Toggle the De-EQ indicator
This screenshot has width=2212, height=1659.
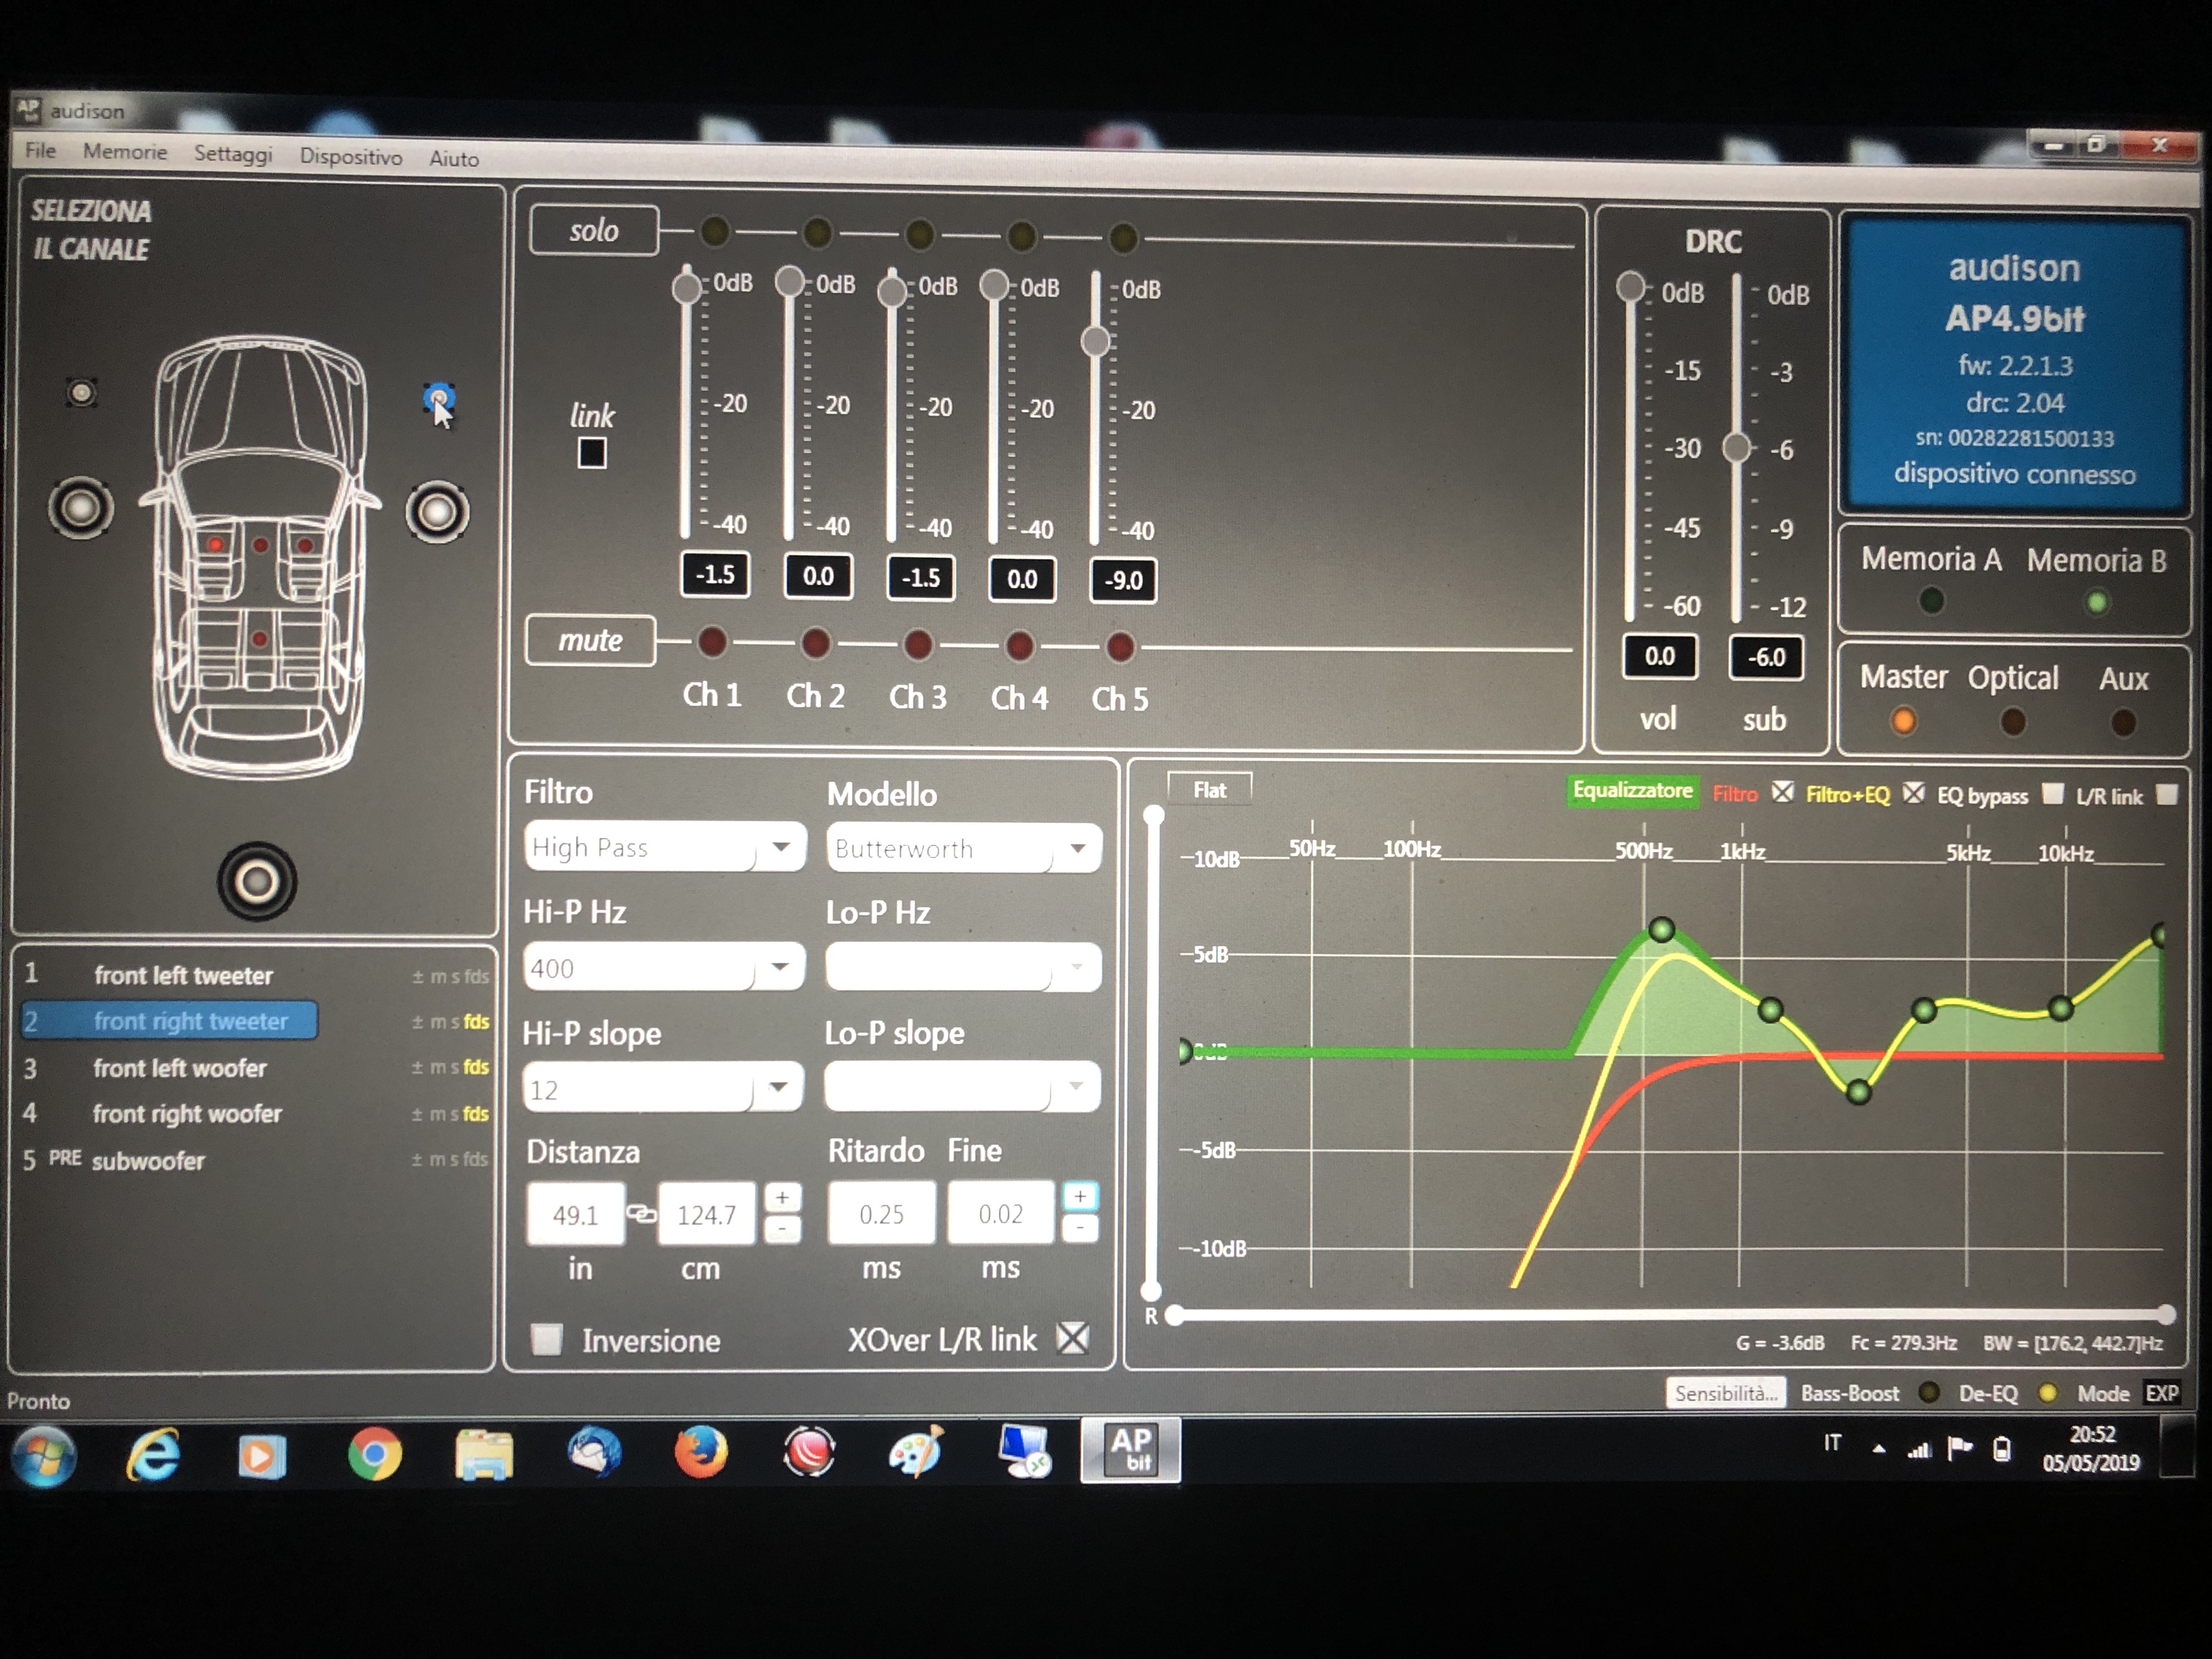pos(2047,1393)
